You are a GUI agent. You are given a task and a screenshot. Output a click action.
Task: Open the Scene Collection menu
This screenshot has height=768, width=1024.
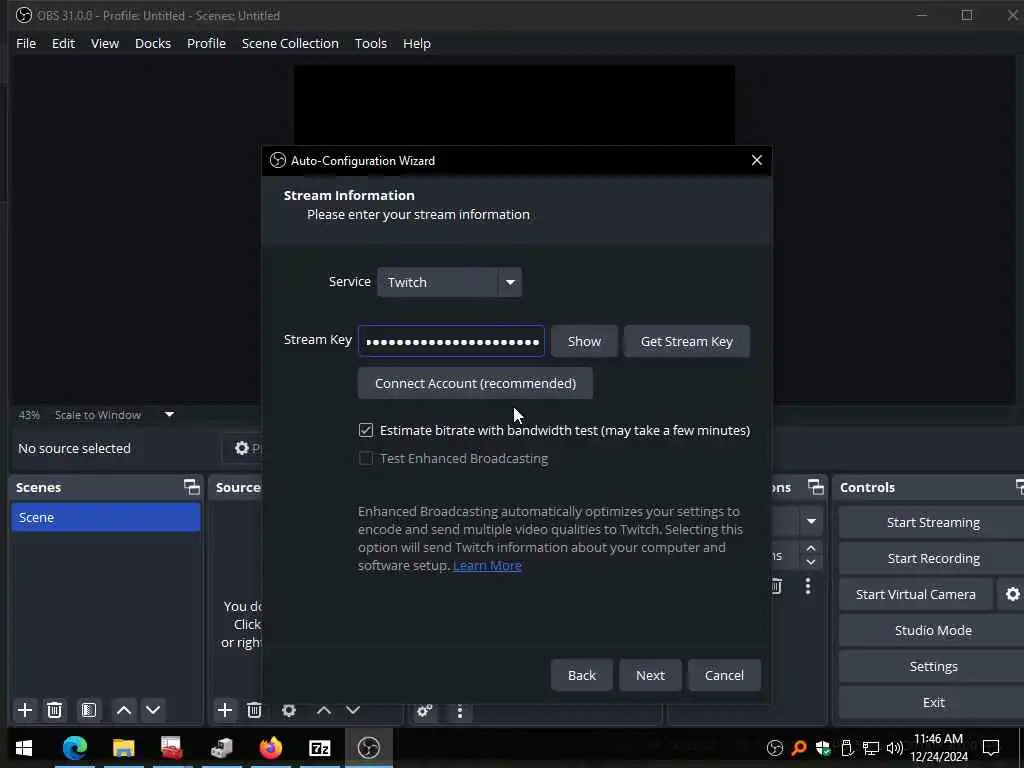(290, 43)
